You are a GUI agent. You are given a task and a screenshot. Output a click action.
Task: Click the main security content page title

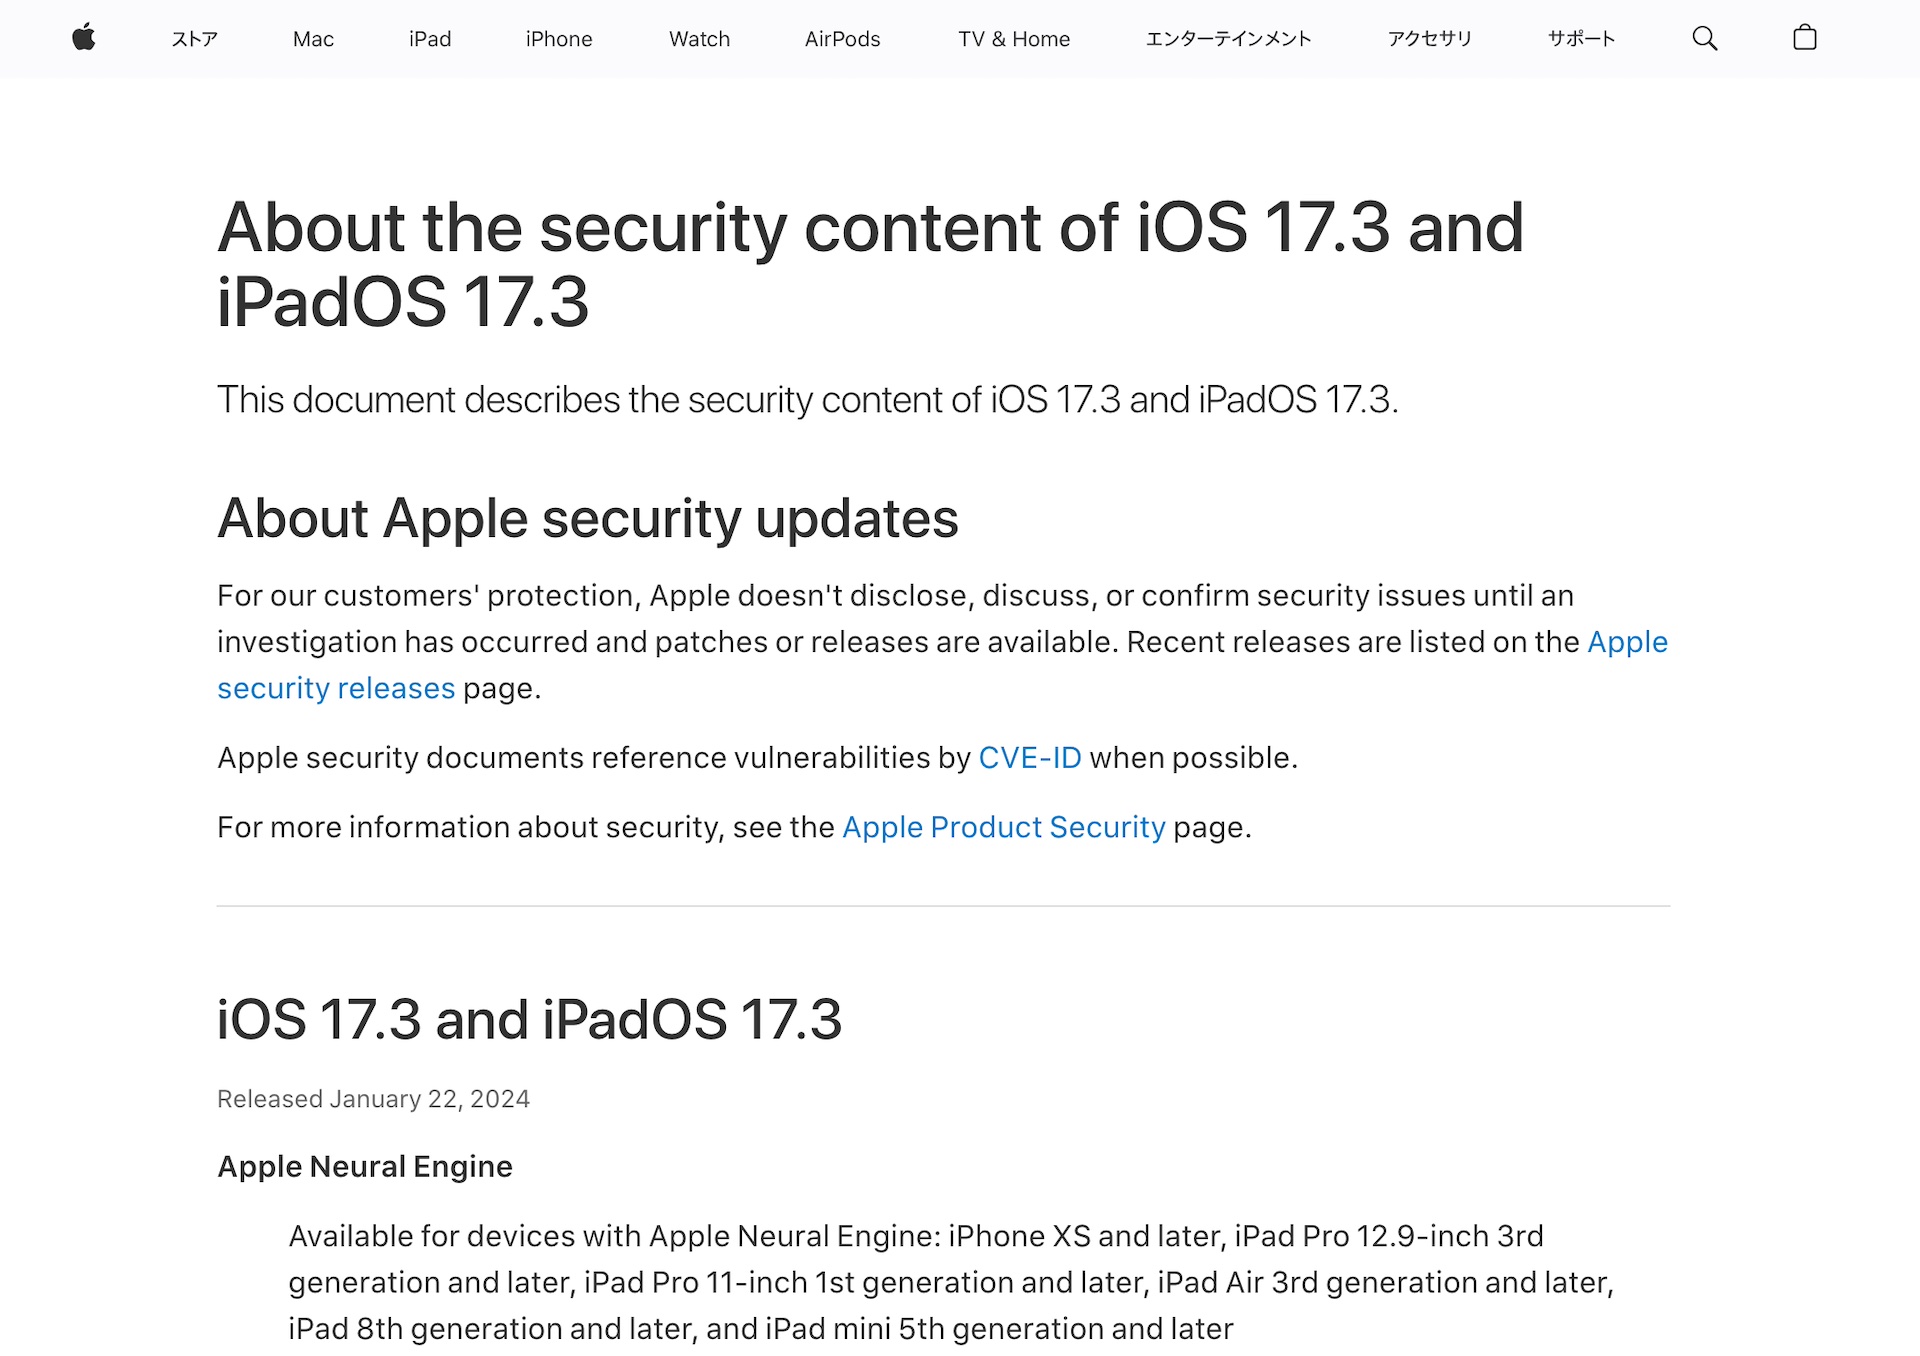870,264
